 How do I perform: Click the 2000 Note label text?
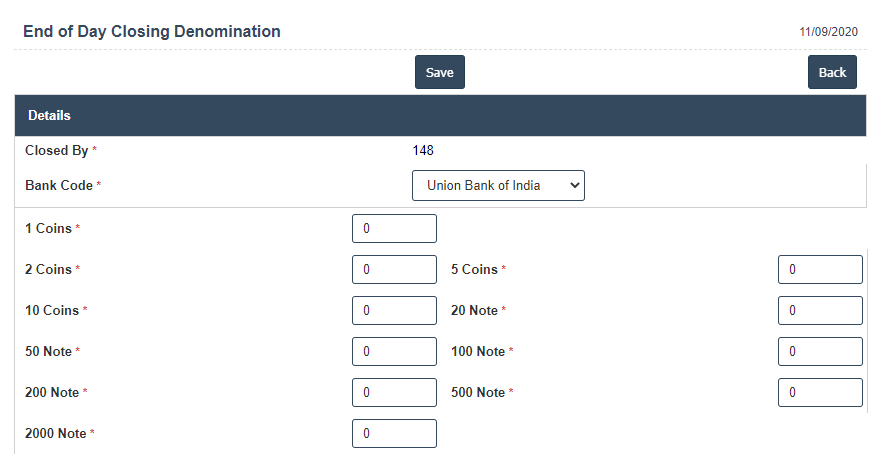pyautogui.click(x=56, y=433)
